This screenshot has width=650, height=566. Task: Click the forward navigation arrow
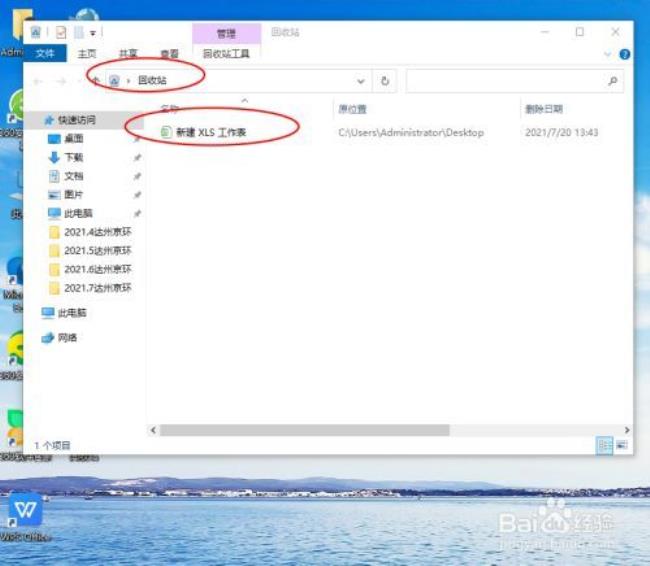tap(61, 81)
